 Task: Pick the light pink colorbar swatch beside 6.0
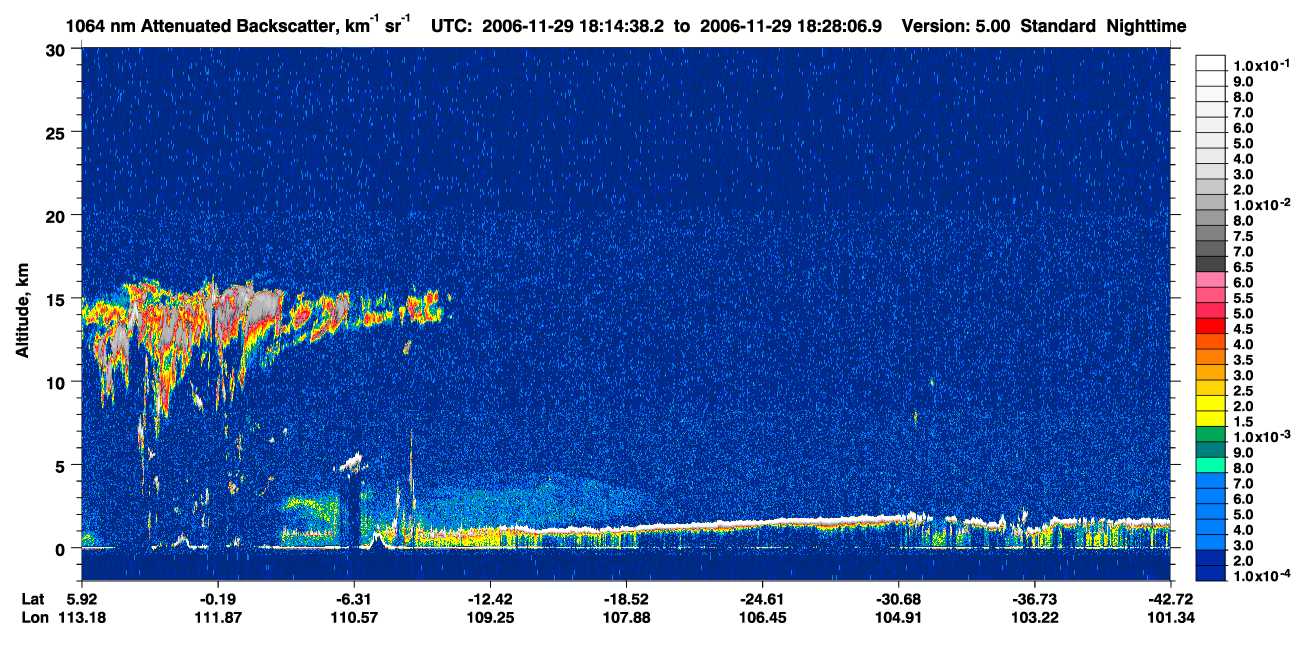click(x=1211, y=280)
